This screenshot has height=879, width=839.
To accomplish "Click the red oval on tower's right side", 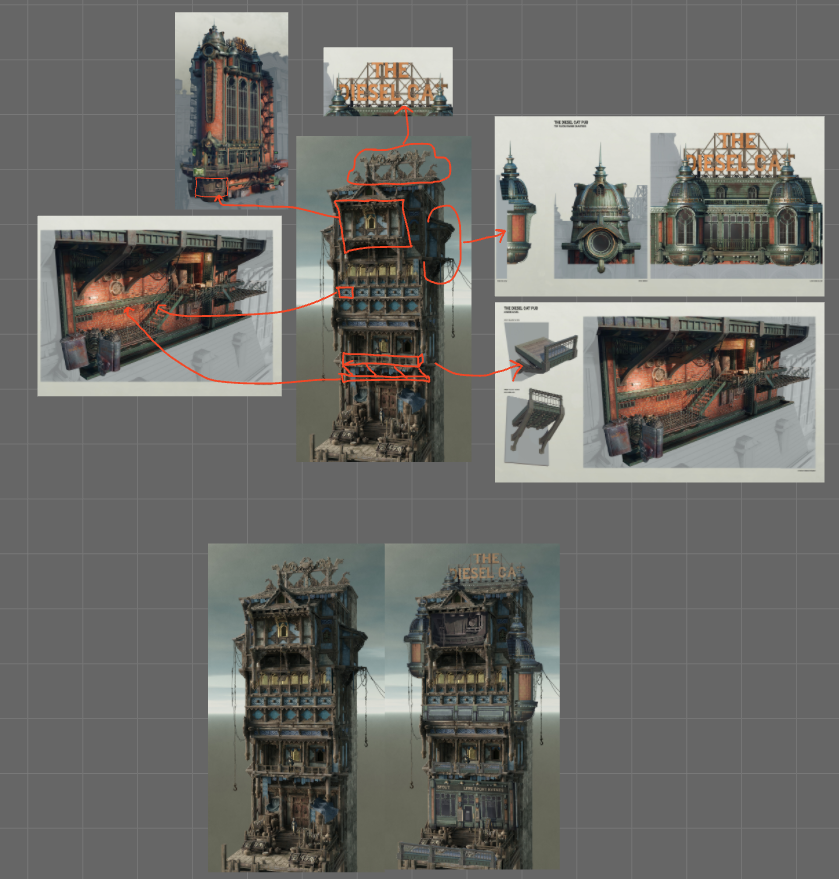I will coord(442,244).
